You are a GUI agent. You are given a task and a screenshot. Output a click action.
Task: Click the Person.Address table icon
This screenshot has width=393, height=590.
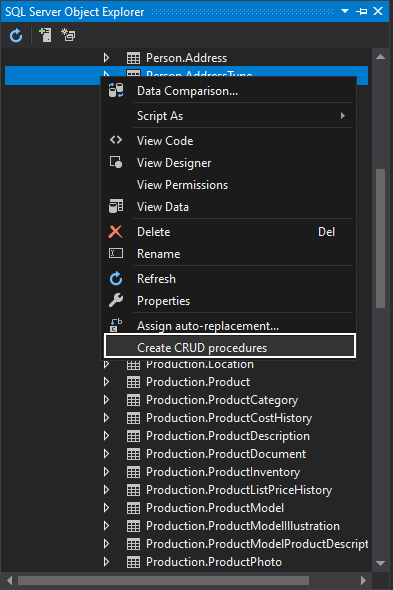[x=133, y=58]
